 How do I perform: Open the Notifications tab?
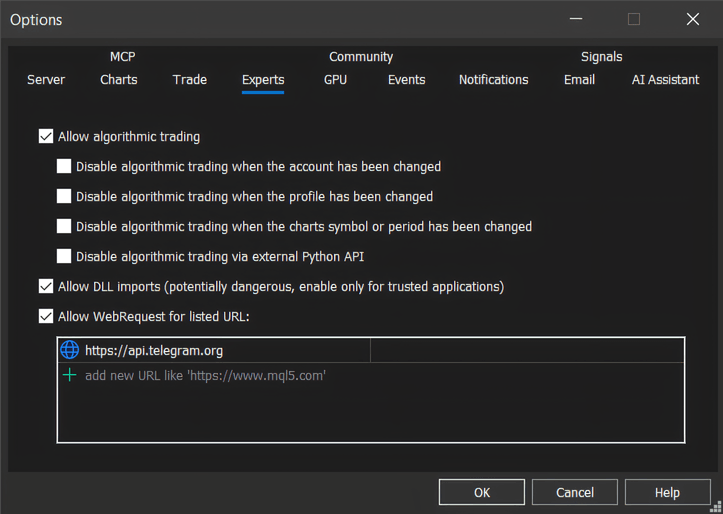[493, 80]
